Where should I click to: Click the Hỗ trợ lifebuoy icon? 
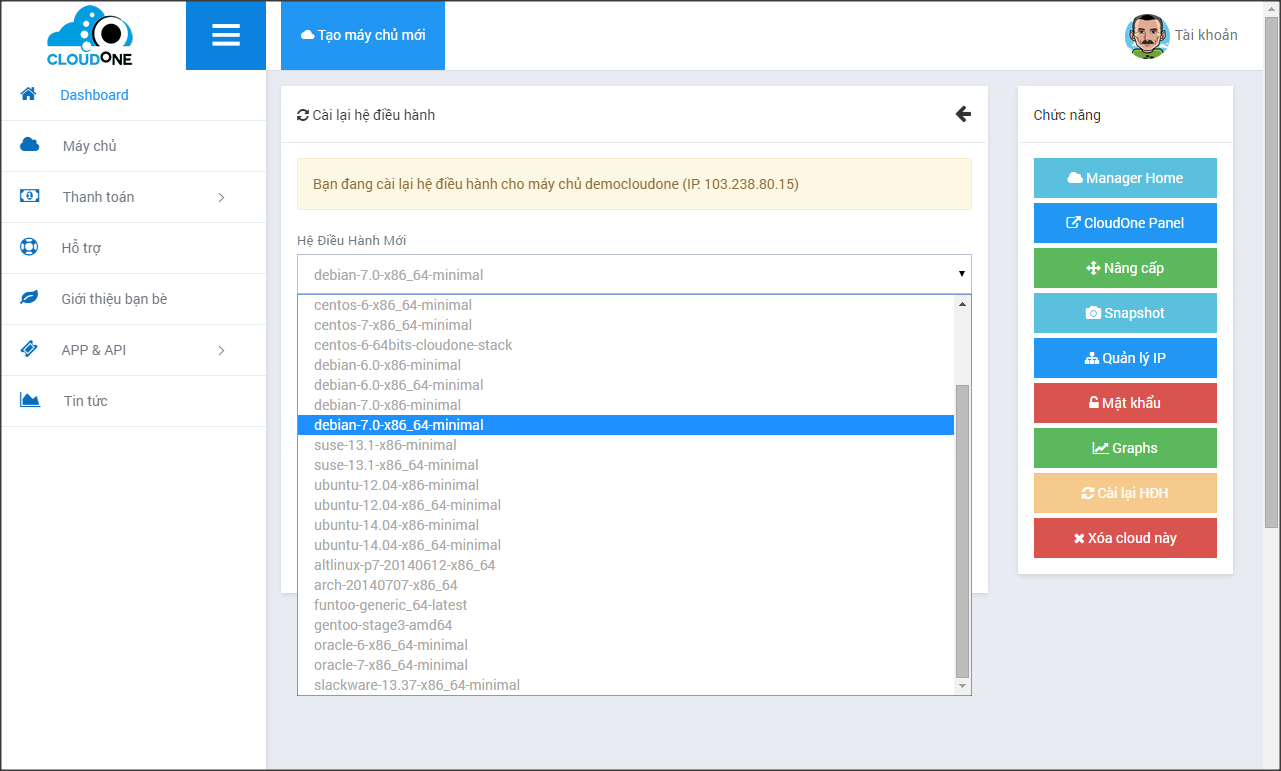pyautogui.click(x=30, y=247)
